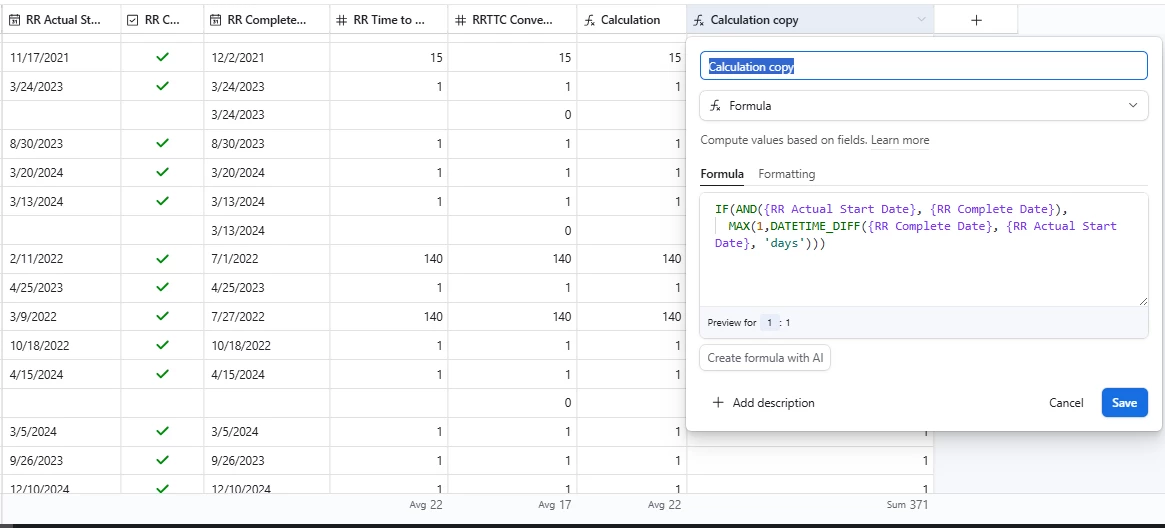The image size is (1165, 528).
Task: Click the date icon on RR Actual Start column
Action: (15, 20)
